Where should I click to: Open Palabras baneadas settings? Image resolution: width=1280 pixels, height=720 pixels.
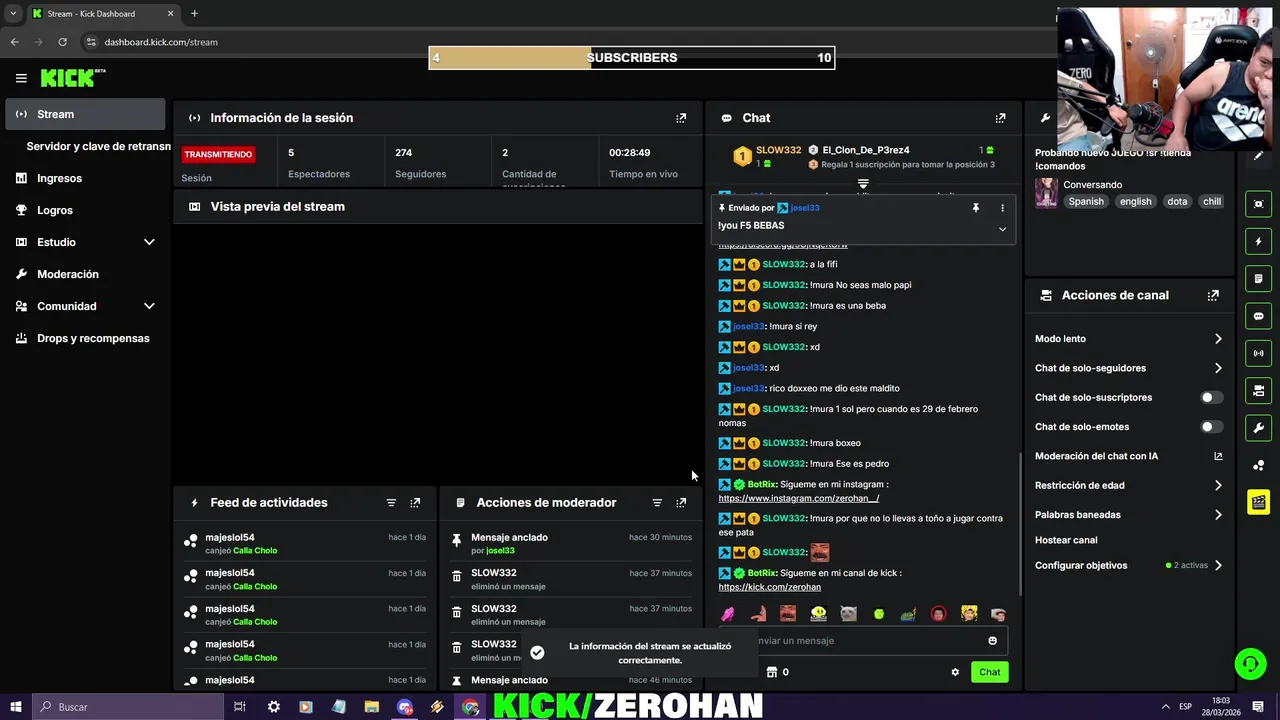pos(1129,515)
